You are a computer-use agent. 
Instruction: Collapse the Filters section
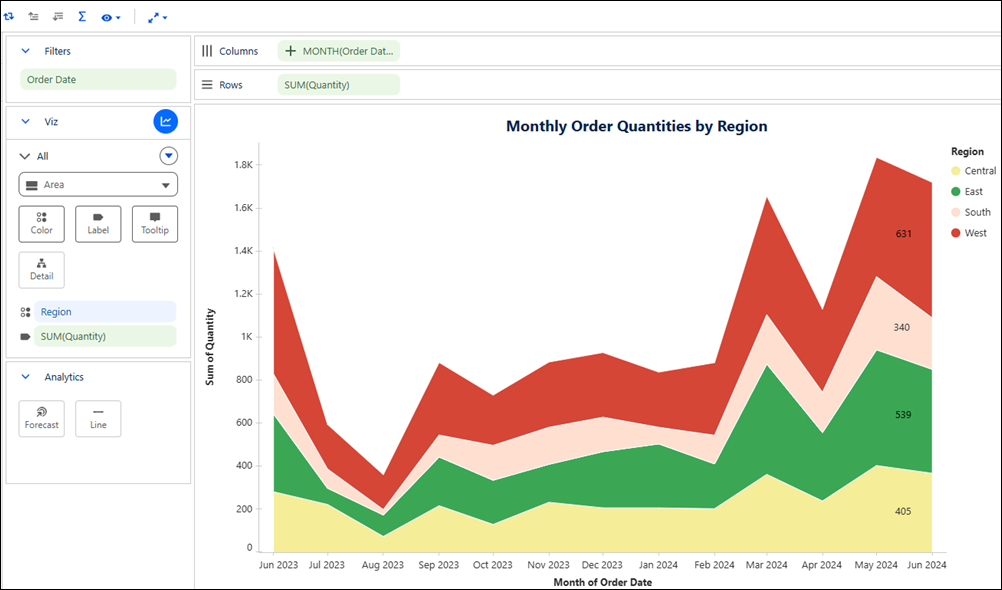pyautogui.click(x=26, y=51)
